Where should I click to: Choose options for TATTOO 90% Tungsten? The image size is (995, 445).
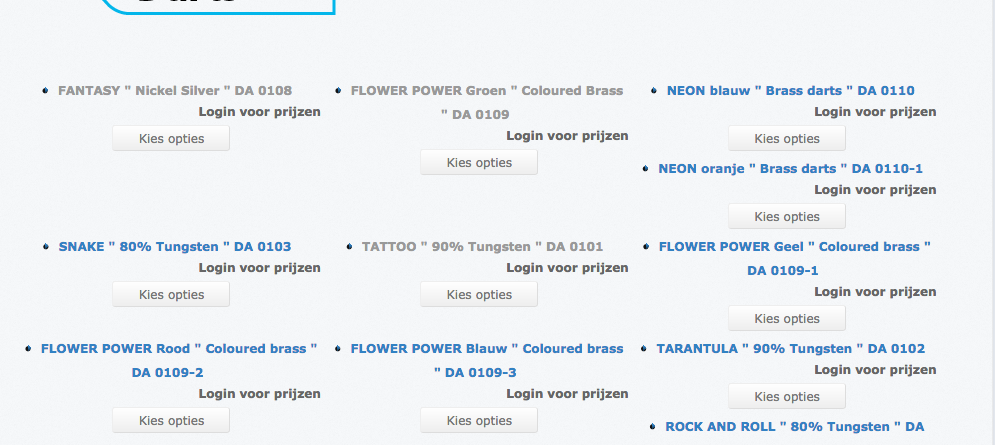pos(479,294)
